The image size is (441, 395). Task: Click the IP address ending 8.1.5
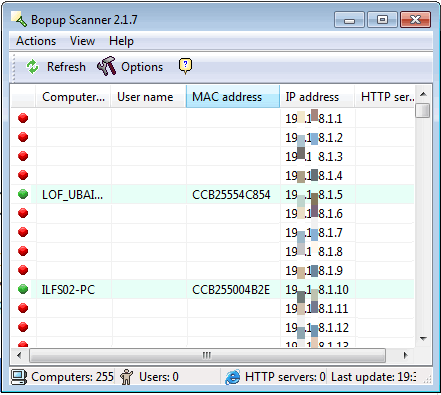[x=314, y=194]
